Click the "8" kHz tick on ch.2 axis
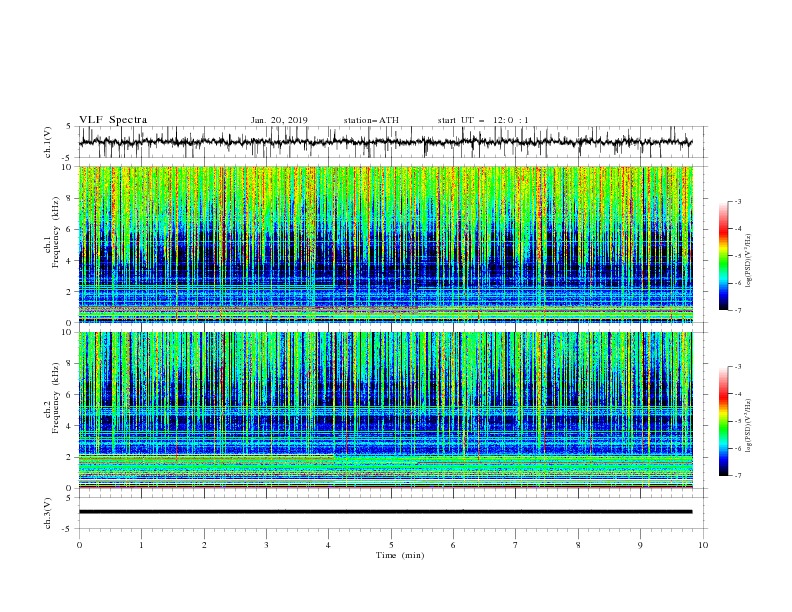 coord(71,364)
